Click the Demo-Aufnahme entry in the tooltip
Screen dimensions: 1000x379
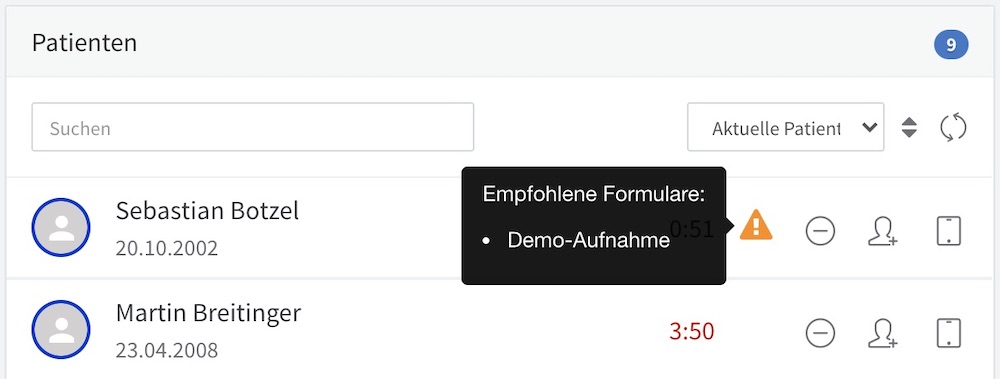(x=588, y=241)
